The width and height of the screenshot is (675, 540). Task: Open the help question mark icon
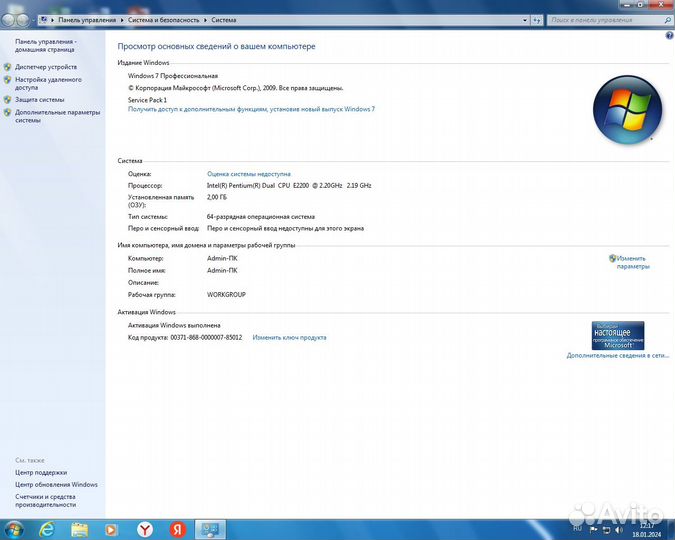(669, 36)
